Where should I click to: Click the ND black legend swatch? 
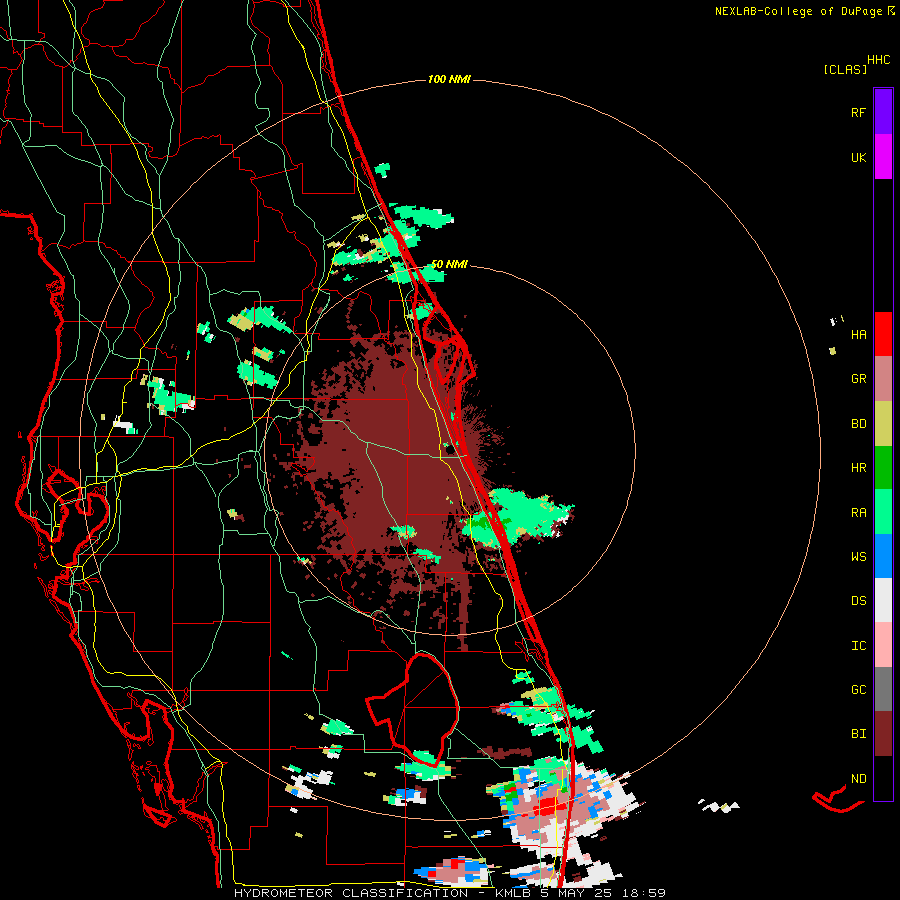point(883,778)
